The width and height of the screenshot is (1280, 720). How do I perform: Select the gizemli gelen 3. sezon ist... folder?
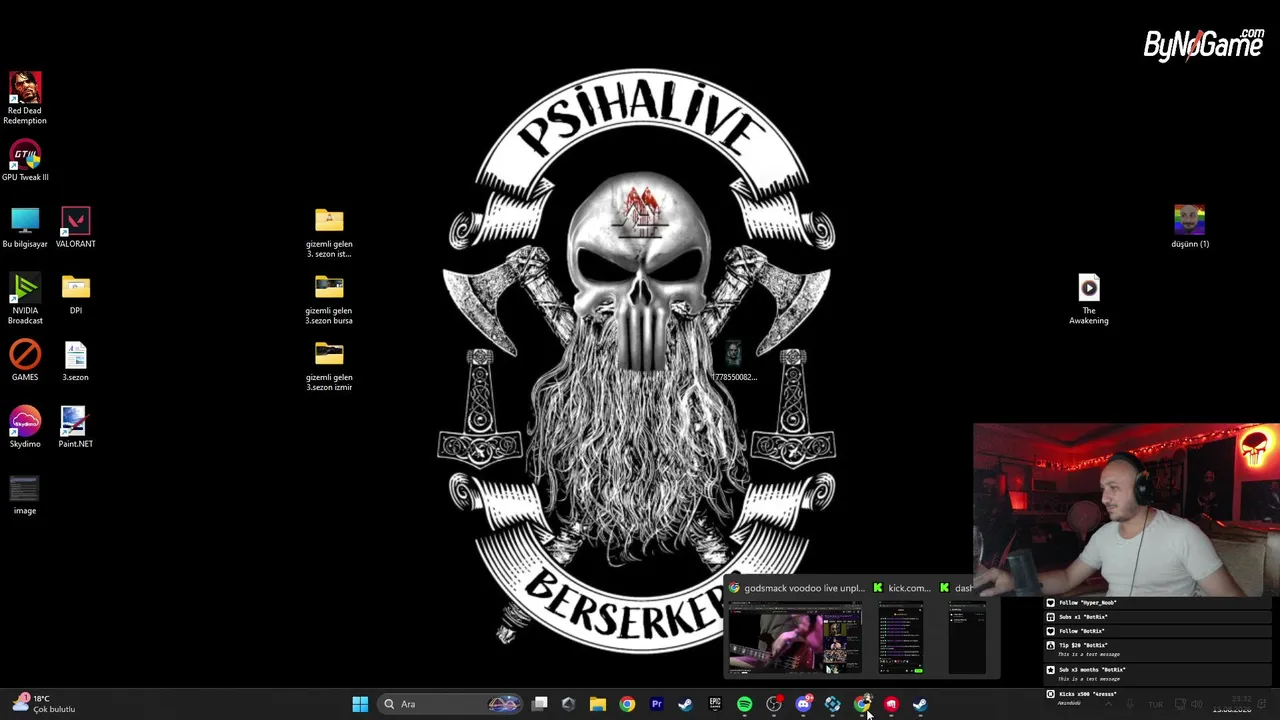tap(329, 233)
